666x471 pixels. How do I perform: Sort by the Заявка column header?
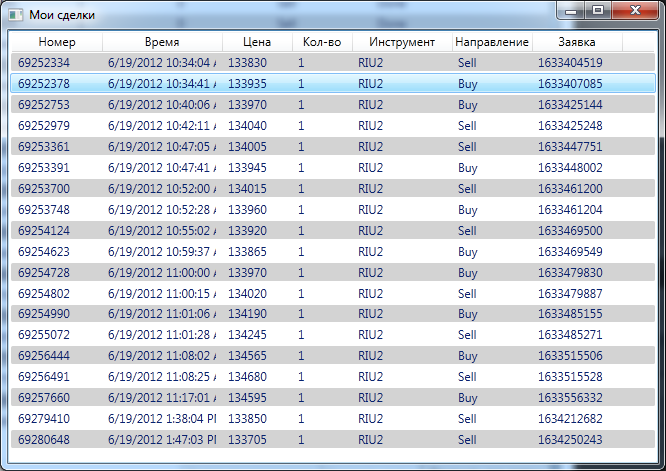(x=577, y=42)
